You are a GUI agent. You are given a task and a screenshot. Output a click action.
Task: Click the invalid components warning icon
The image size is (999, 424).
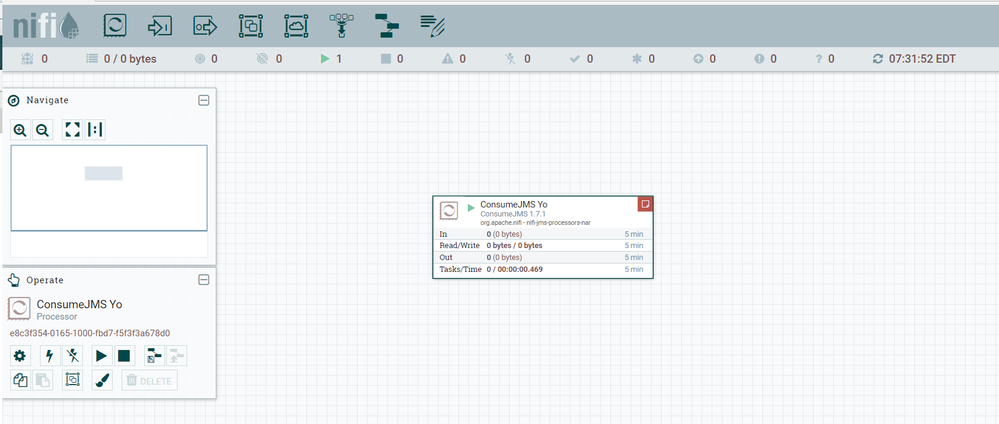click(x=447, y=59)
